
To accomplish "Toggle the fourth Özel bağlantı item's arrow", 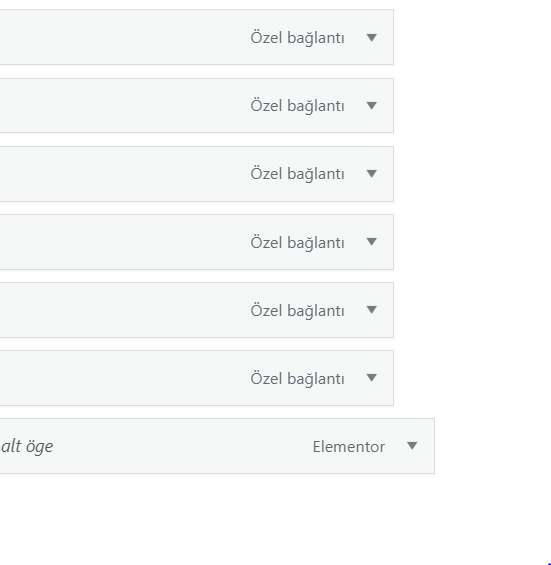I will point(372,242).
